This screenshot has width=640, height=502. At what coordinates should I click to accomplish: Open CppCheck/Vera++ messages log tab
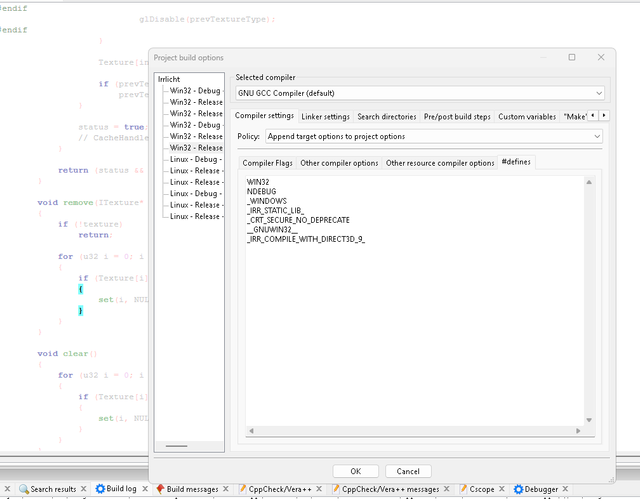(x=390, y=489)
